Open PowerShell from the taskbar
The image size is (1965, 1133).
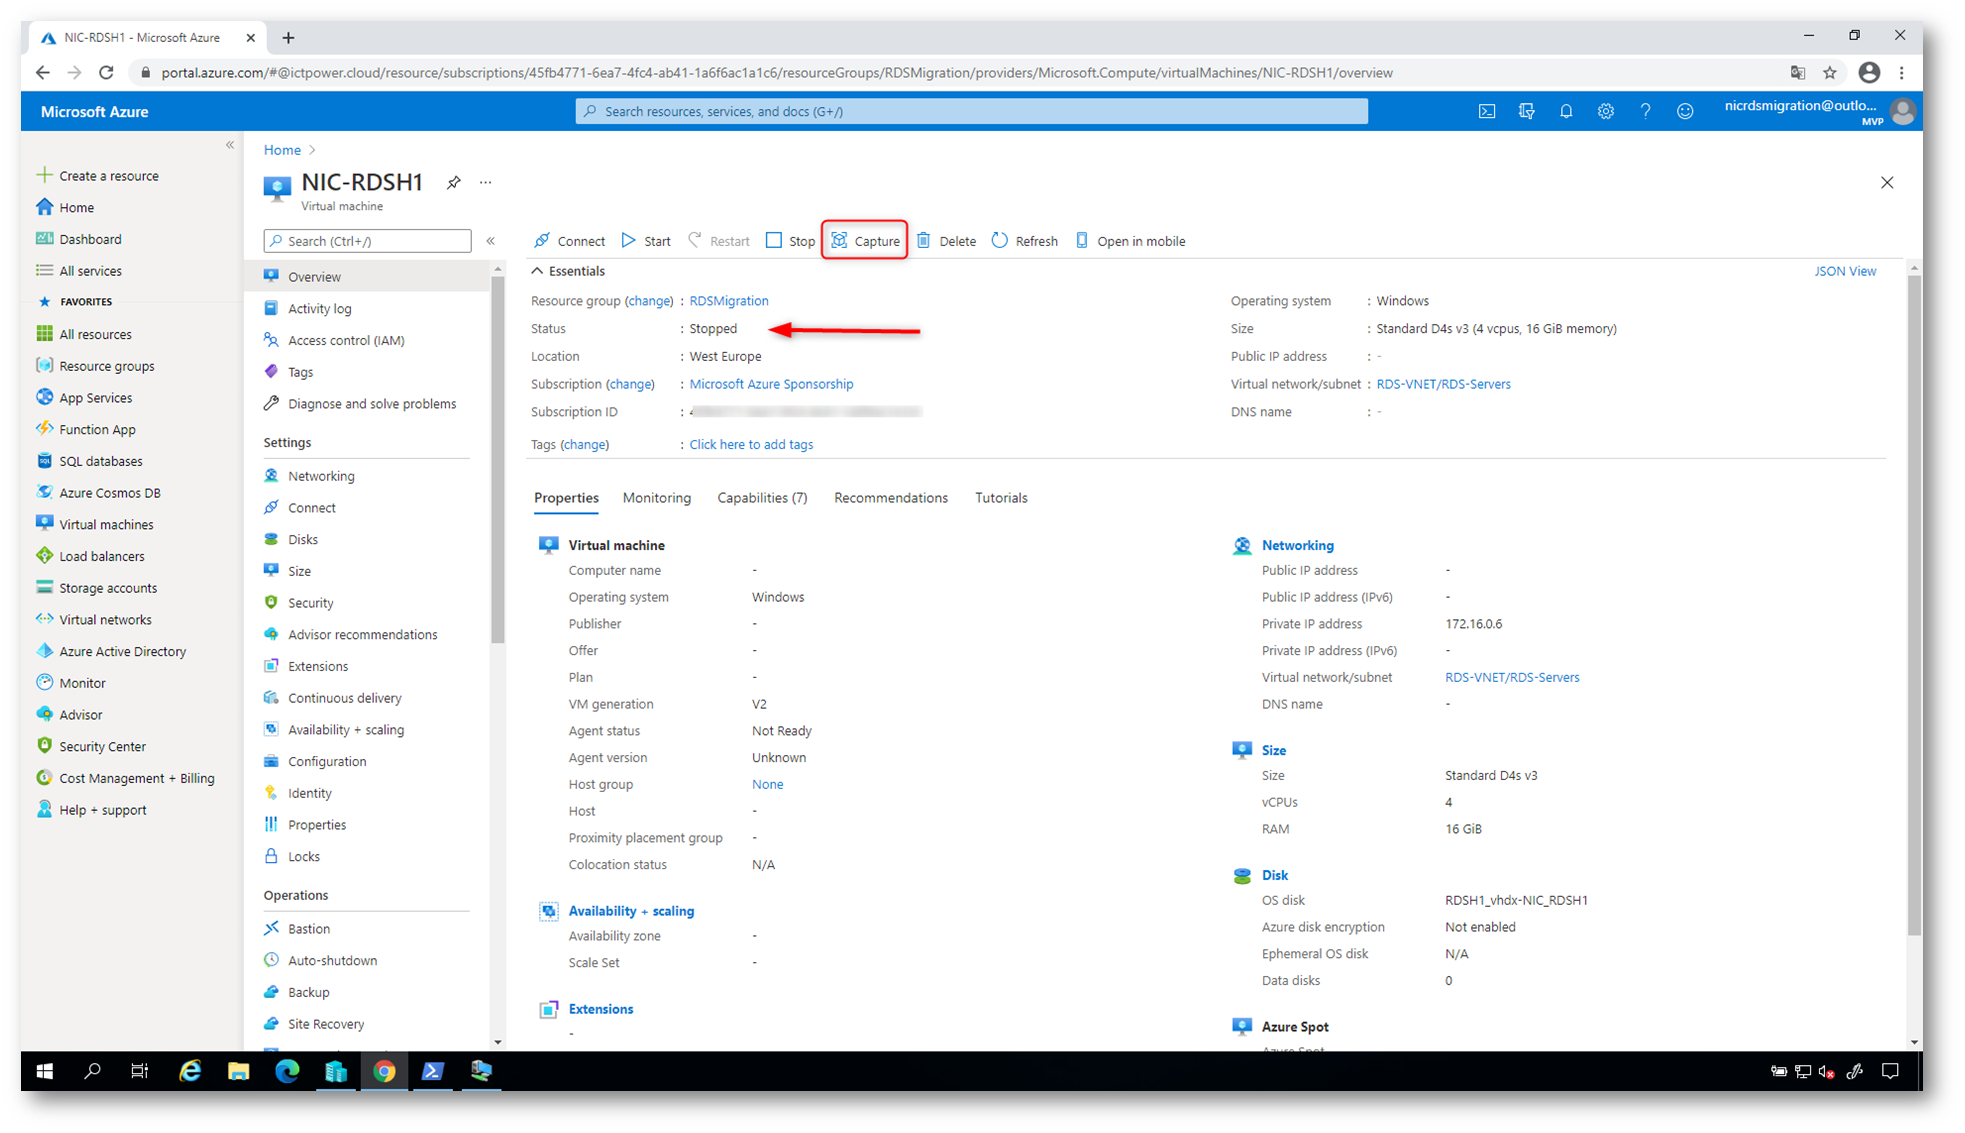[432, 1071]
